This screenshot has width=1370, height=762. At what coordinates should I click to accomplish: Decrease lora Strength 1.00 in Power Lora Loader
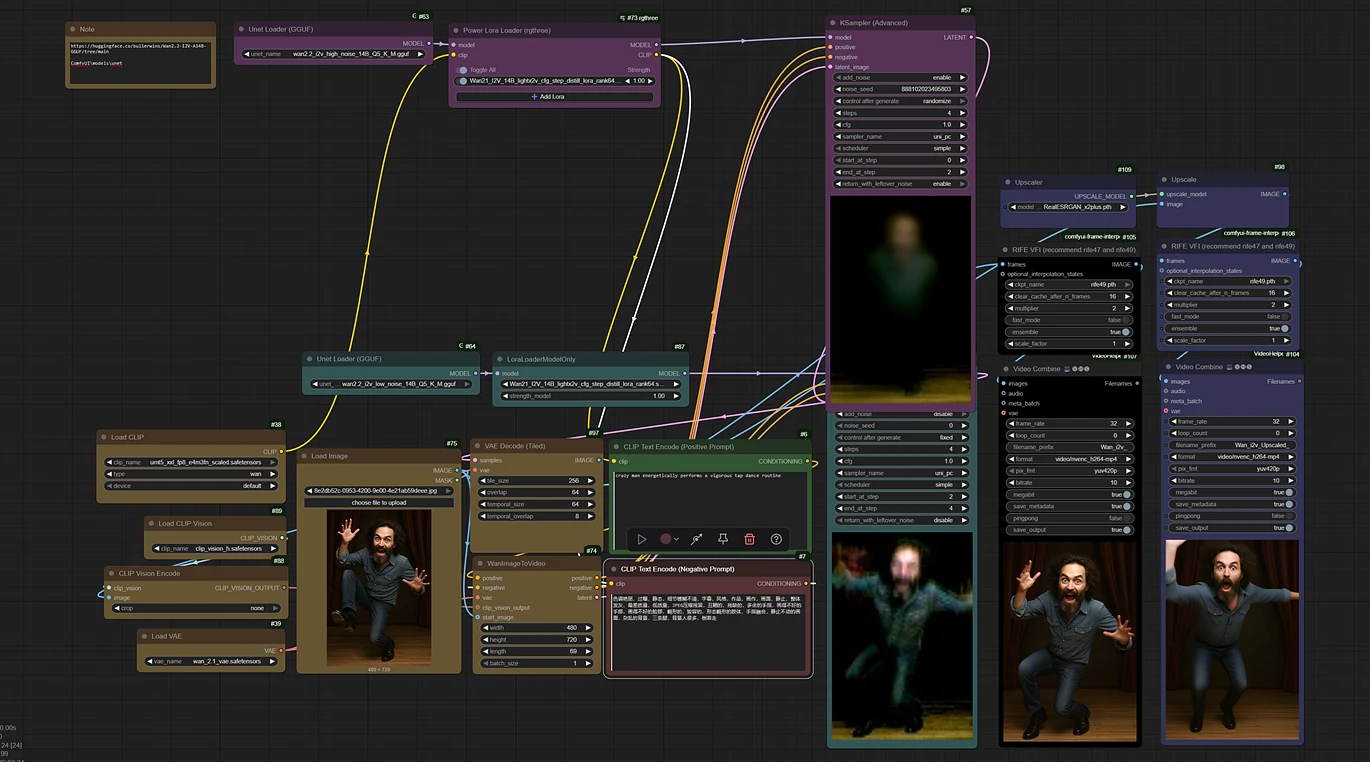click(626, 81)
